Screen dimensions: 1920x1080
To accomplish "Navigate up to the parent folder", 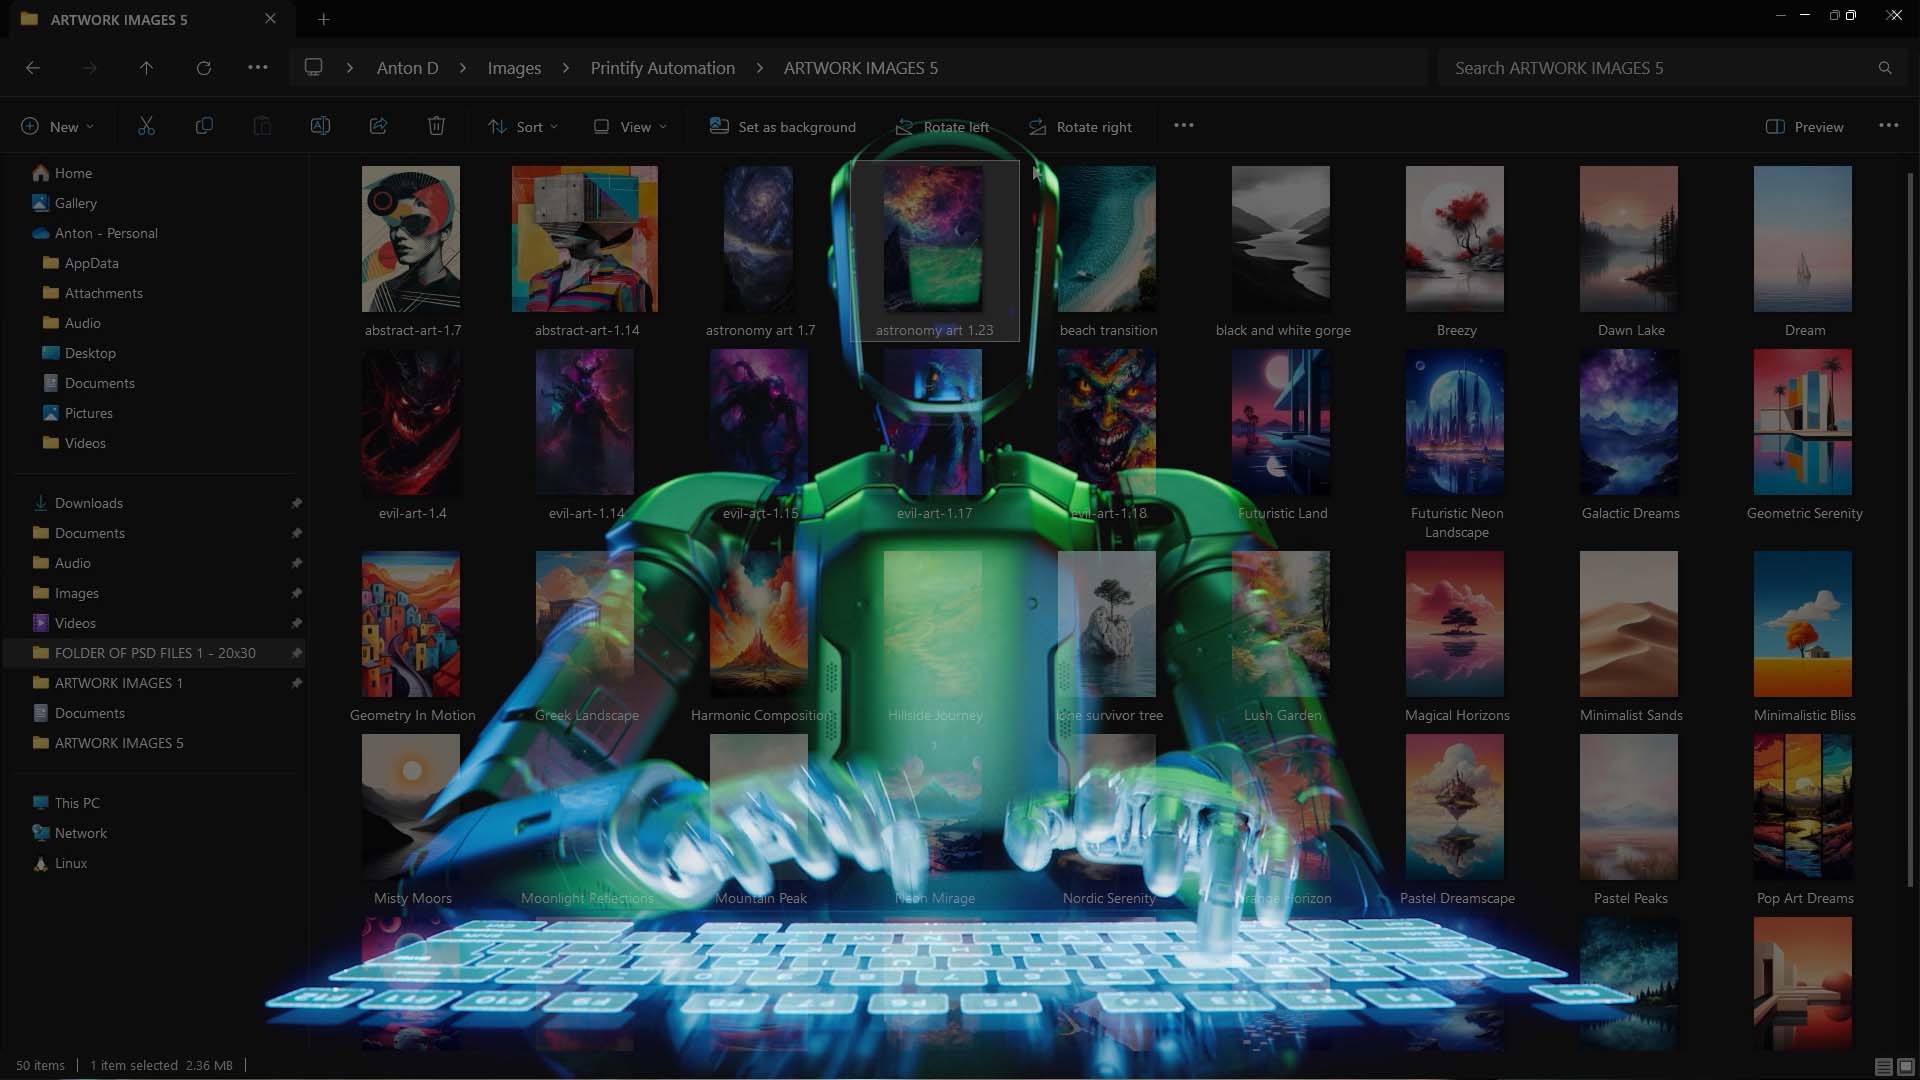I will [146, 67].
